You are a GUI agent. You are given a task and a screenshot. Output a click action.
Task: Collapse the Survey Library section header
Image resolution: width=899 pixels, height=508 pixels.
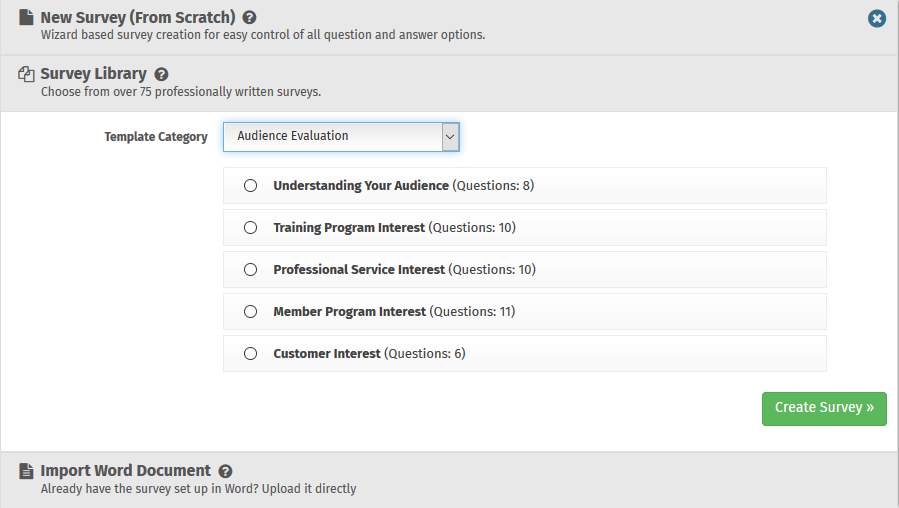(93, 74)
